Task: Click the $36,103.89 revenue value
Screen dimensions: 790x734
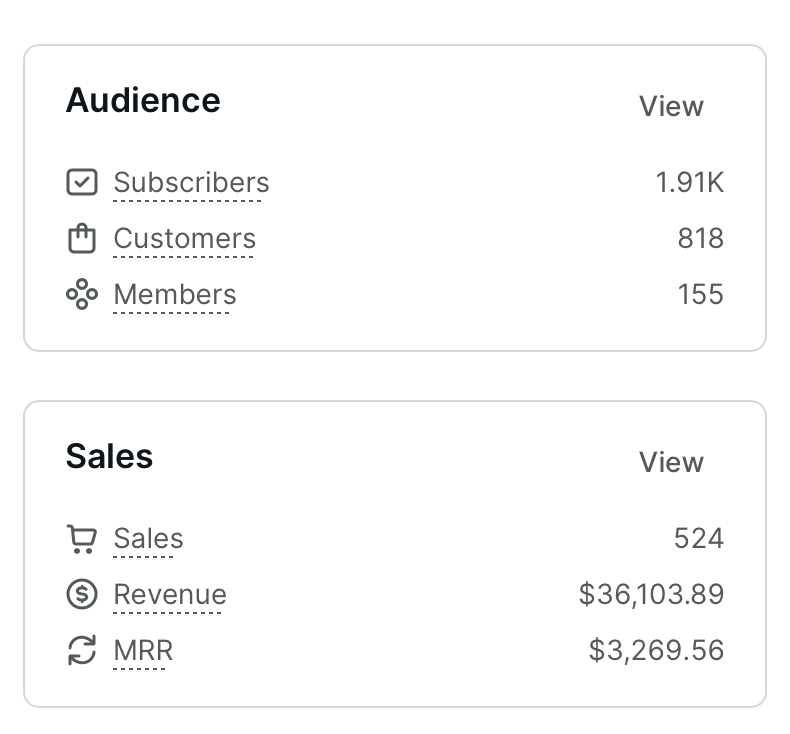Action: [651, 595]
